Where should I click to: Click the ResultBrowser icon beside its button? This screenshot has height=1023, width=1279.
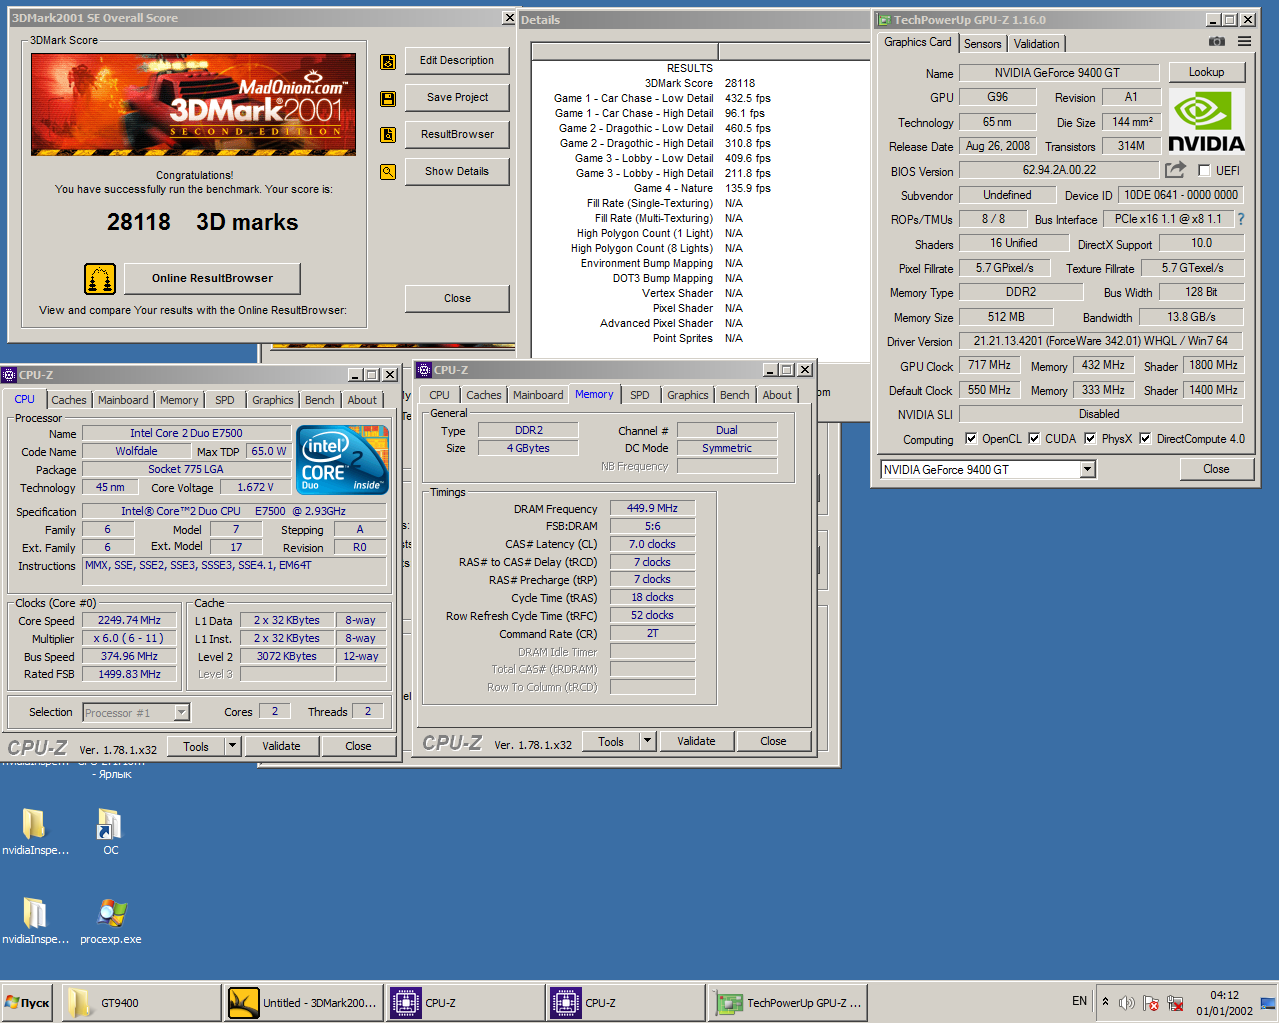[388, 135]
